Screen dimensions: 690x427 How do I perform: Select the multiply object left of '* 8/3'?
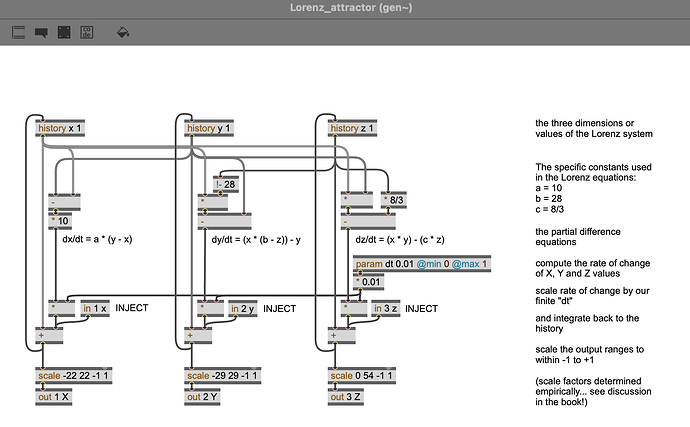357,200
